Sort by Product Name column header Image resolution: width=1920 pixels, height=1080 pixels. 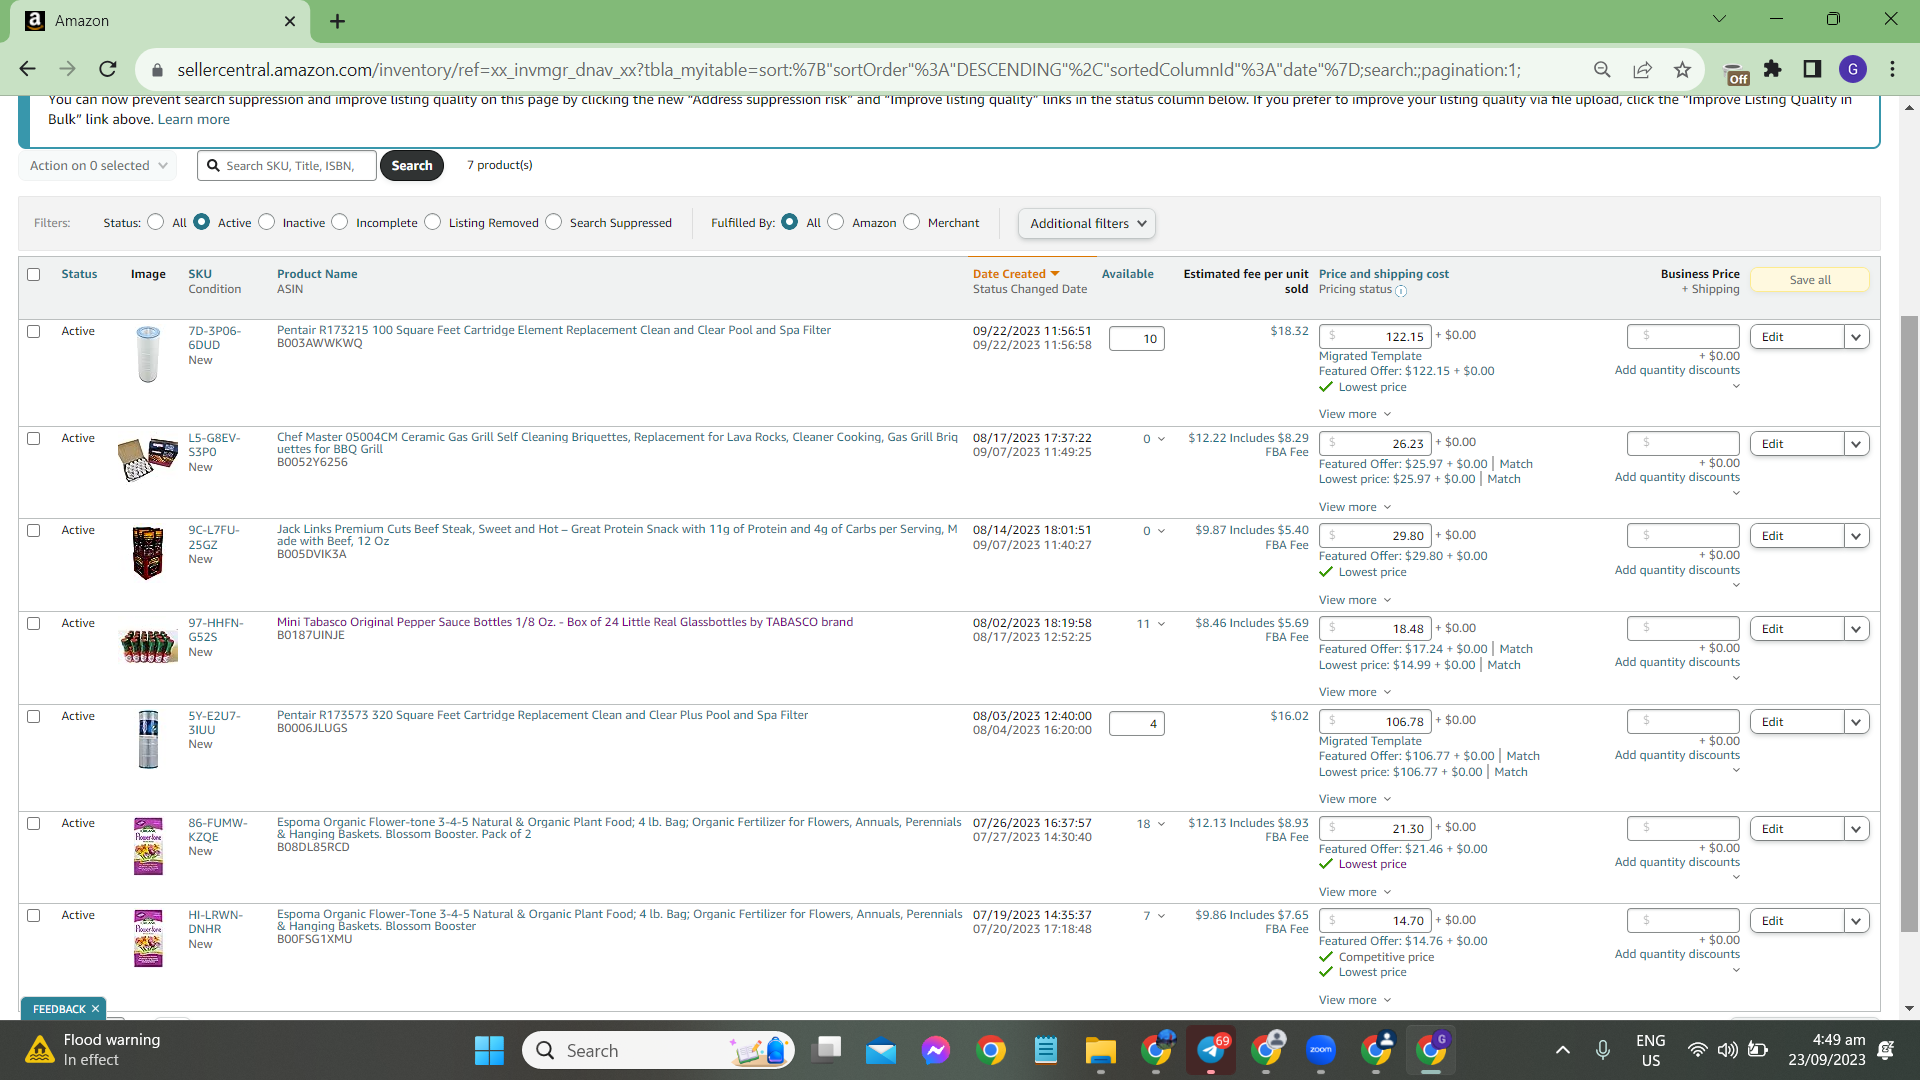point(317,274)
